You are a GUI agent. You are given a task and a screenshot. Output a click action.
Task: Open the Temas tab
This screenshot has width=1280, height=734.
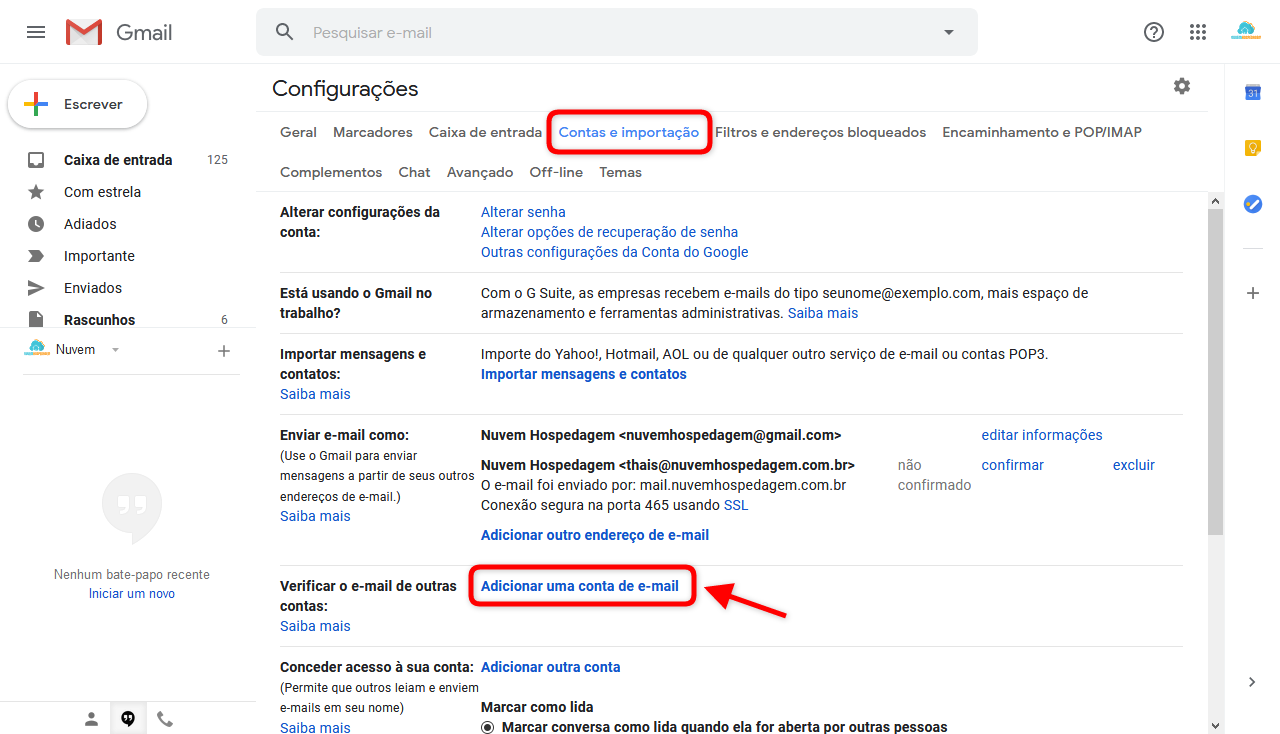coord(620,172)
